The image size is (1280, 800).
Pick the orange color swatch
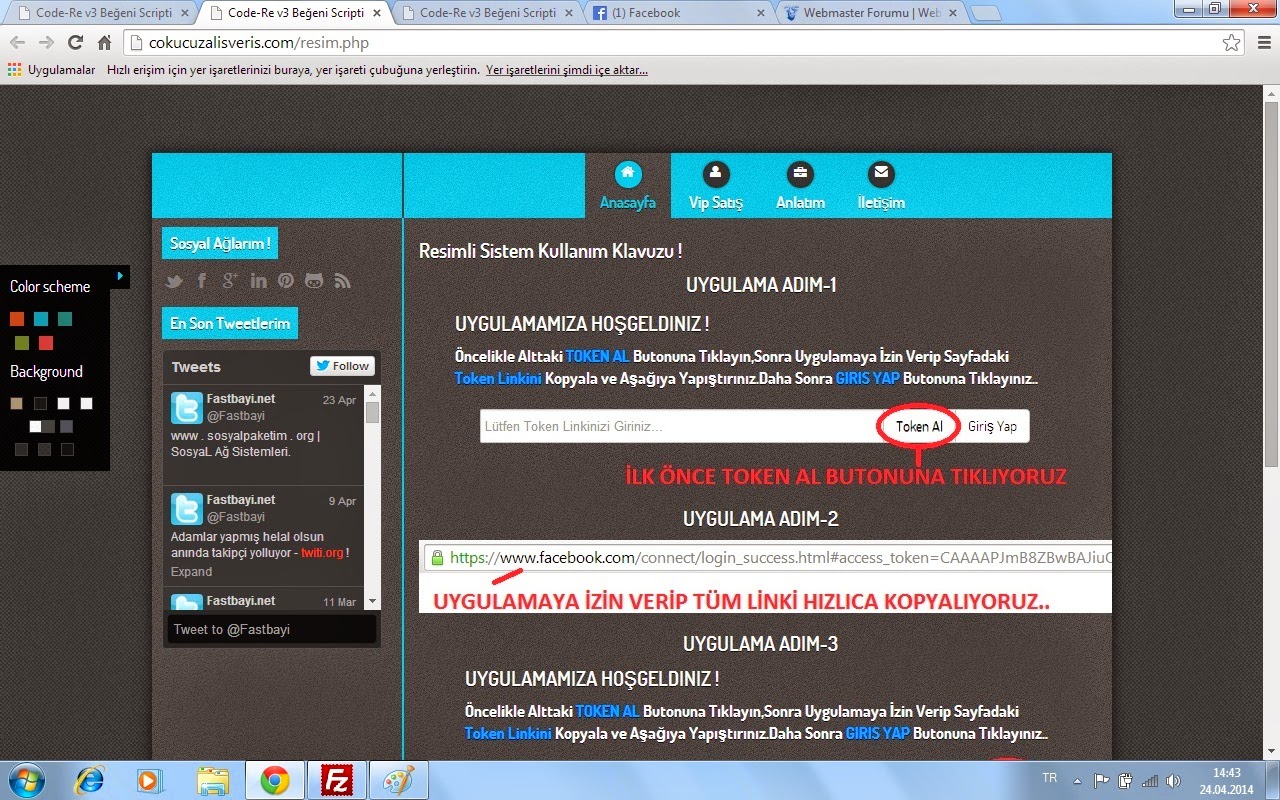(17, 319)
